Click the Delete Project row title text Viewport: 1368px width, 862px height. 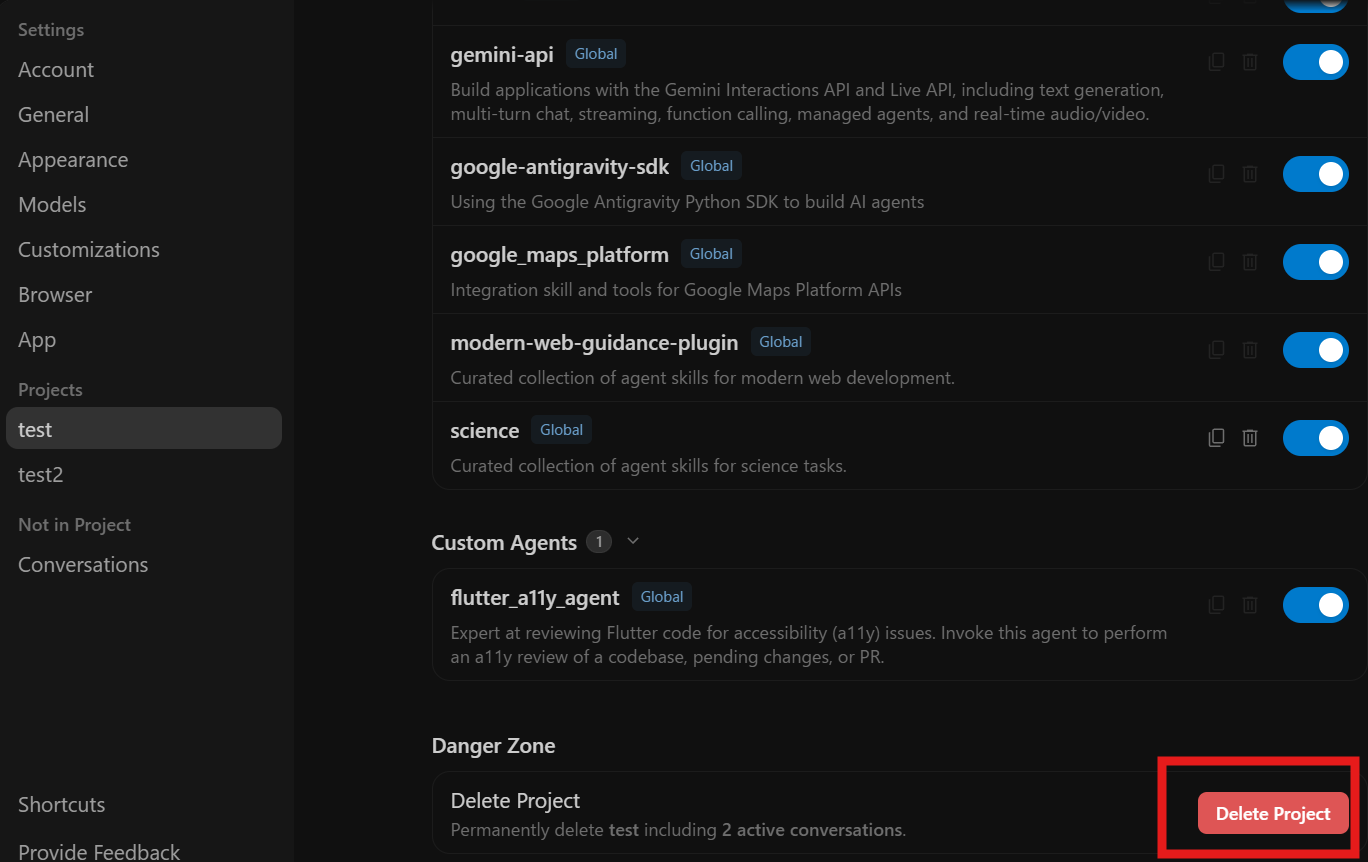(515, 801)
